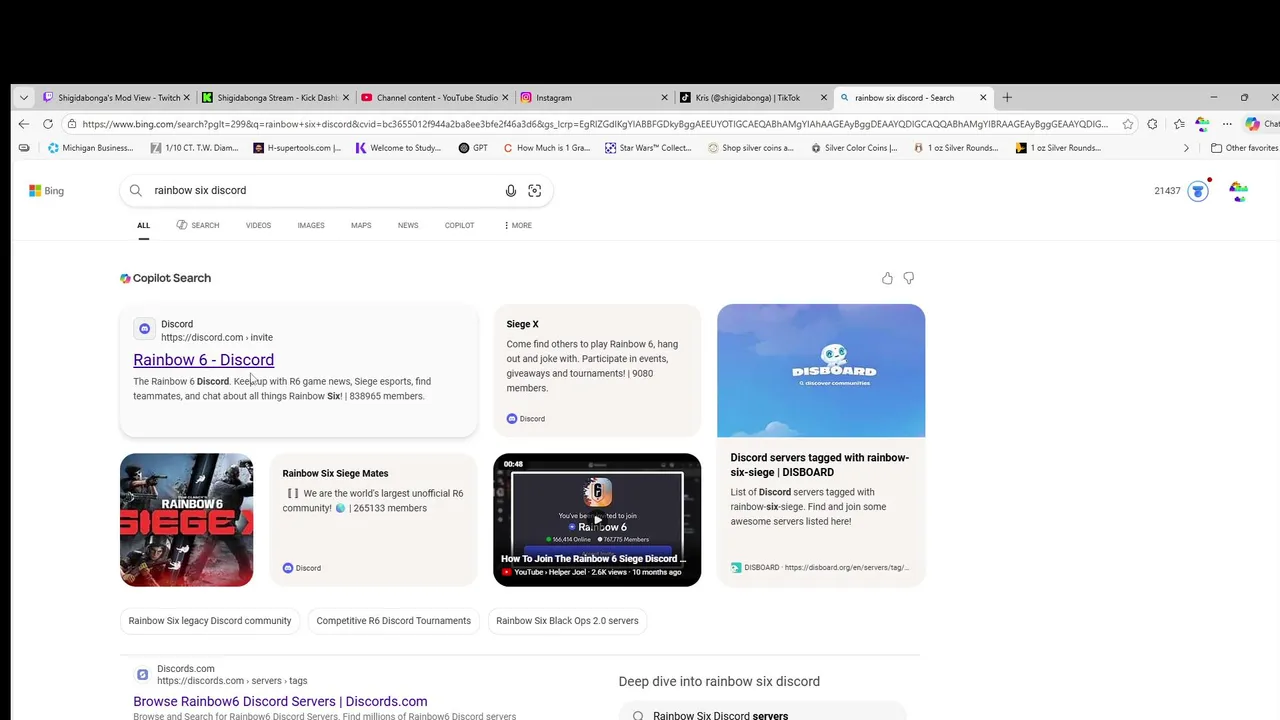Open GPT bookmark
Viewport: 1280px width, 720px height.
click(473, 148)
